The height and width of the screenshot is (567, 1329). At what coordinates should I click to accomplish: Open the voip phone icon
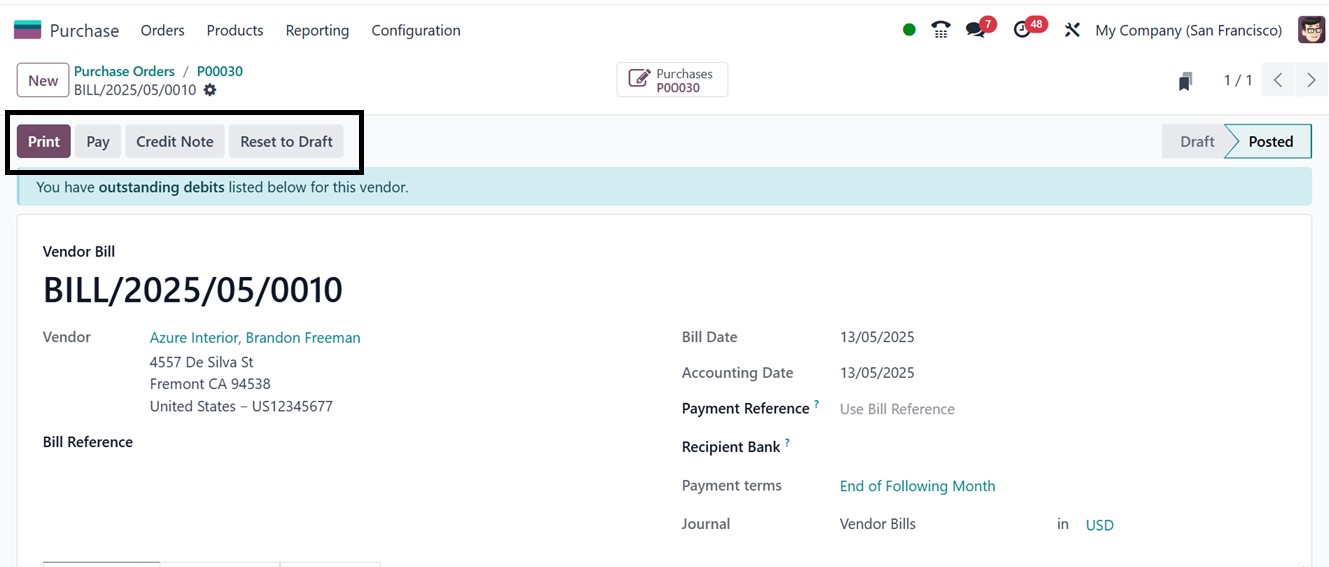click(940, 30)
